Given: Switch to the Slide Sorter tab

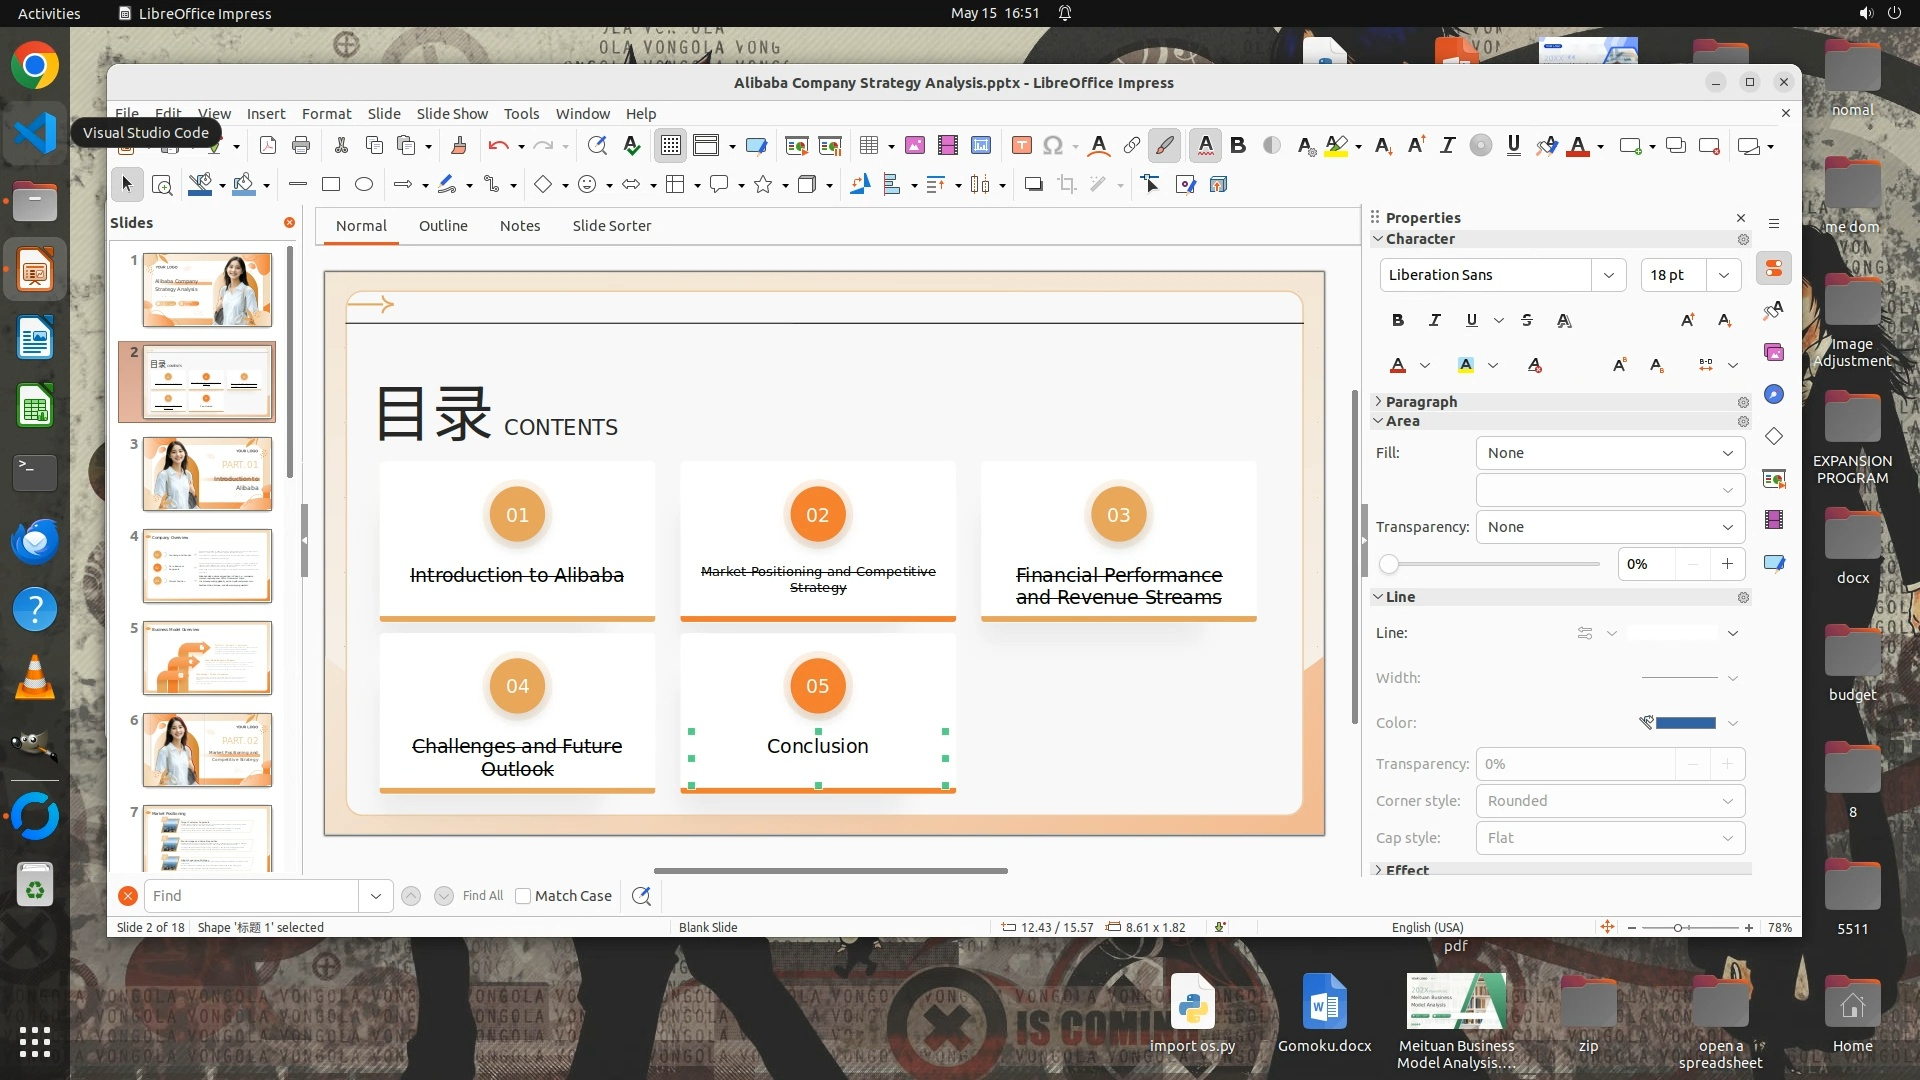Looking at the screenshot, I should (611, 226).
